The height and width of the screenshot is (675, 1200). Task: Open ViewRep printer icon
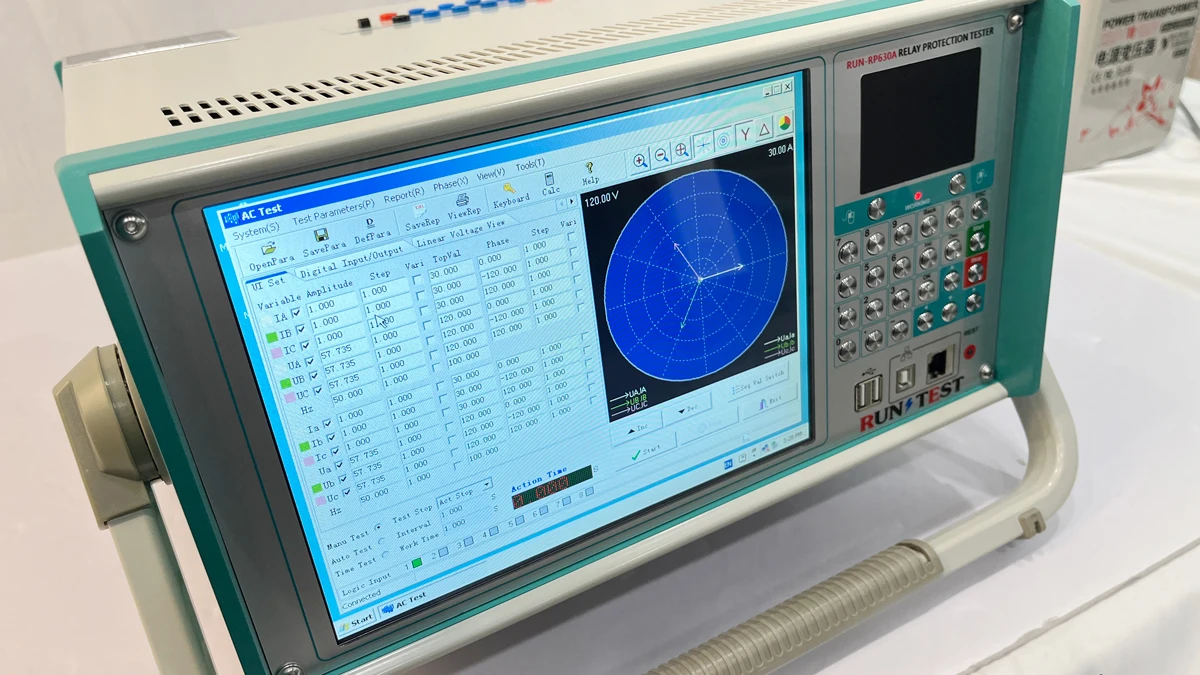pos(462,200)
